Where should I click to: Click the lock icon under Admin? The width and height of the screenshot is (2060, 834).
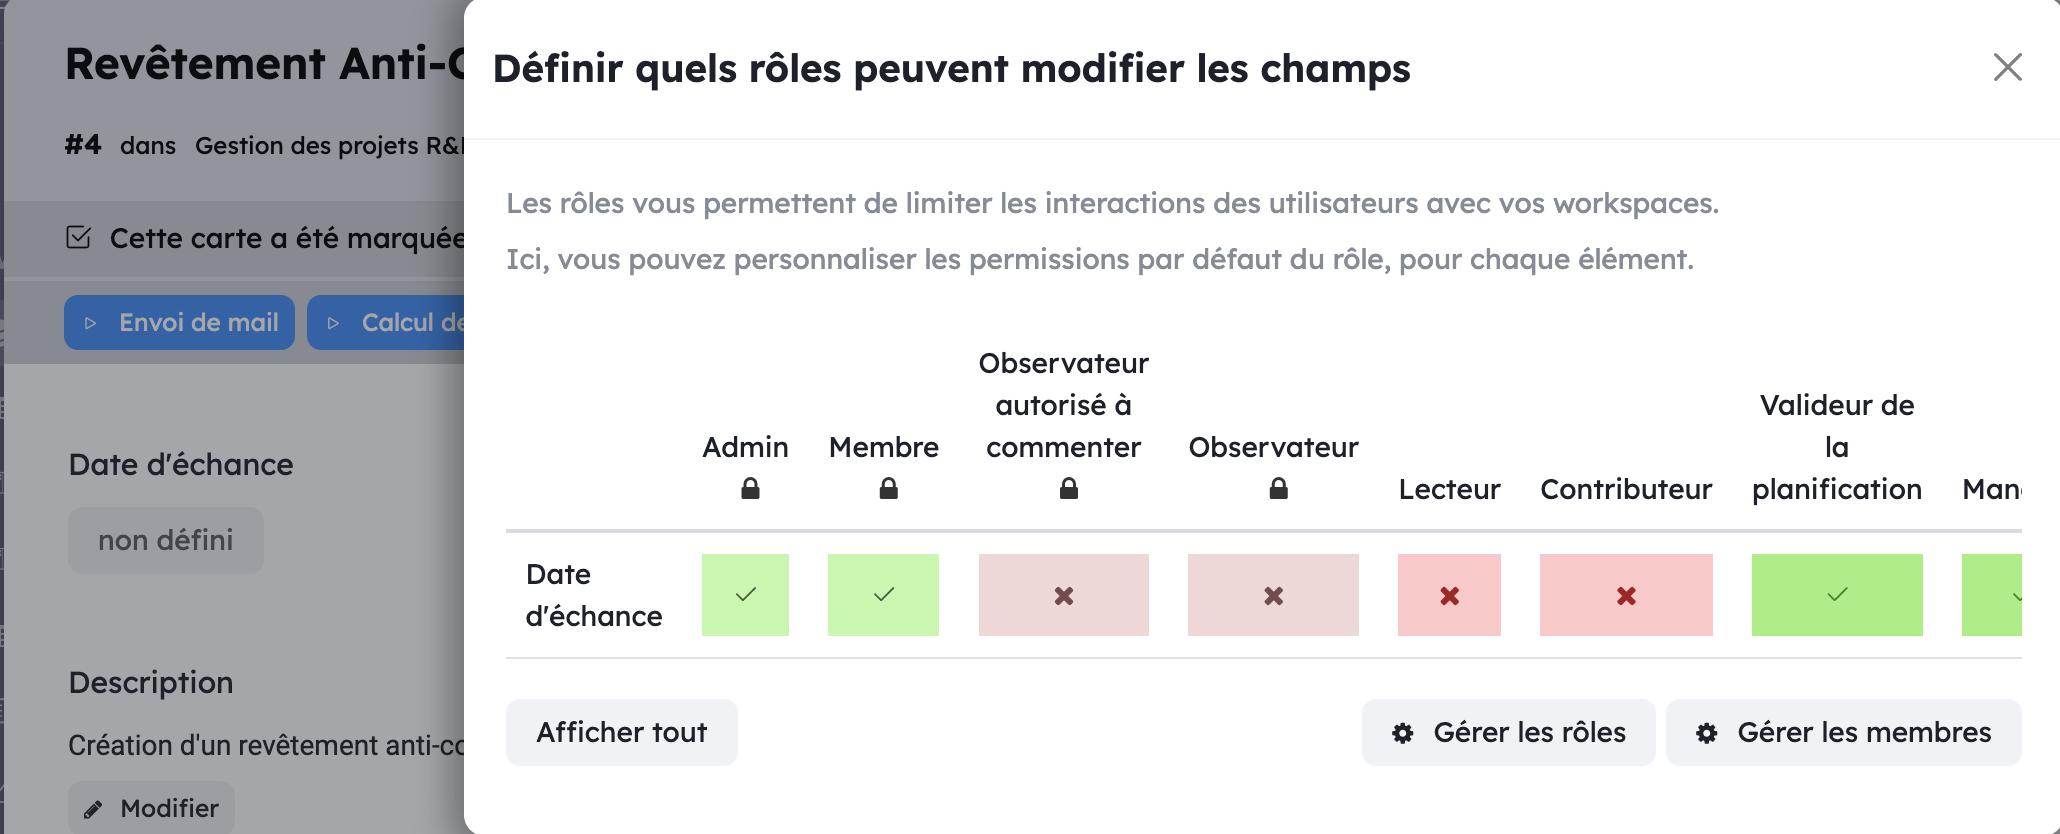point(750,488)
